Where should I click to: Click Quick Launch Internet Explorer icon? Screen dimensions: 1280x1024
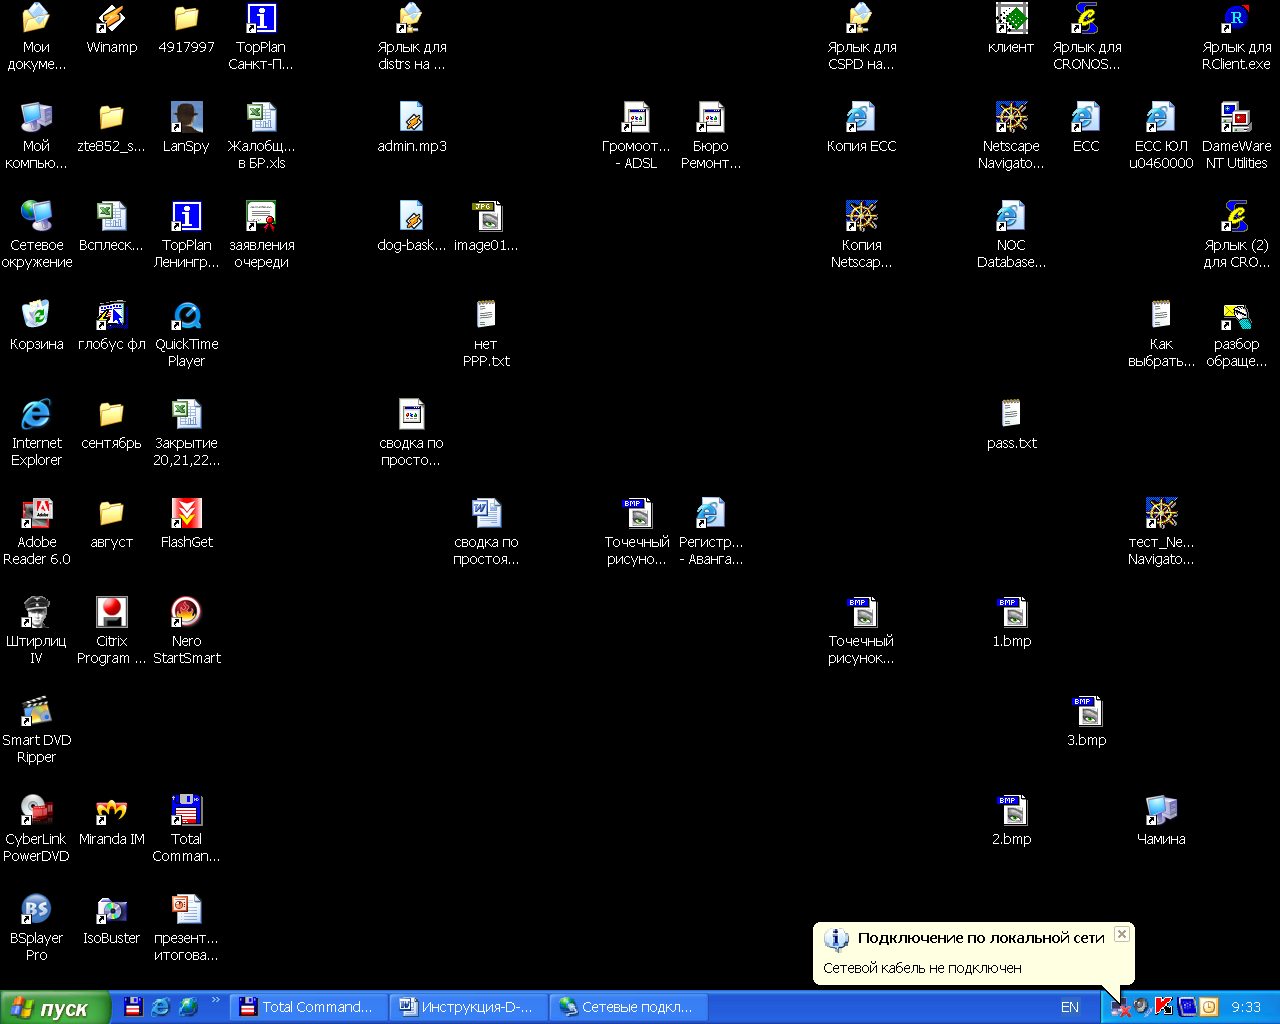tap(160, 1007)
